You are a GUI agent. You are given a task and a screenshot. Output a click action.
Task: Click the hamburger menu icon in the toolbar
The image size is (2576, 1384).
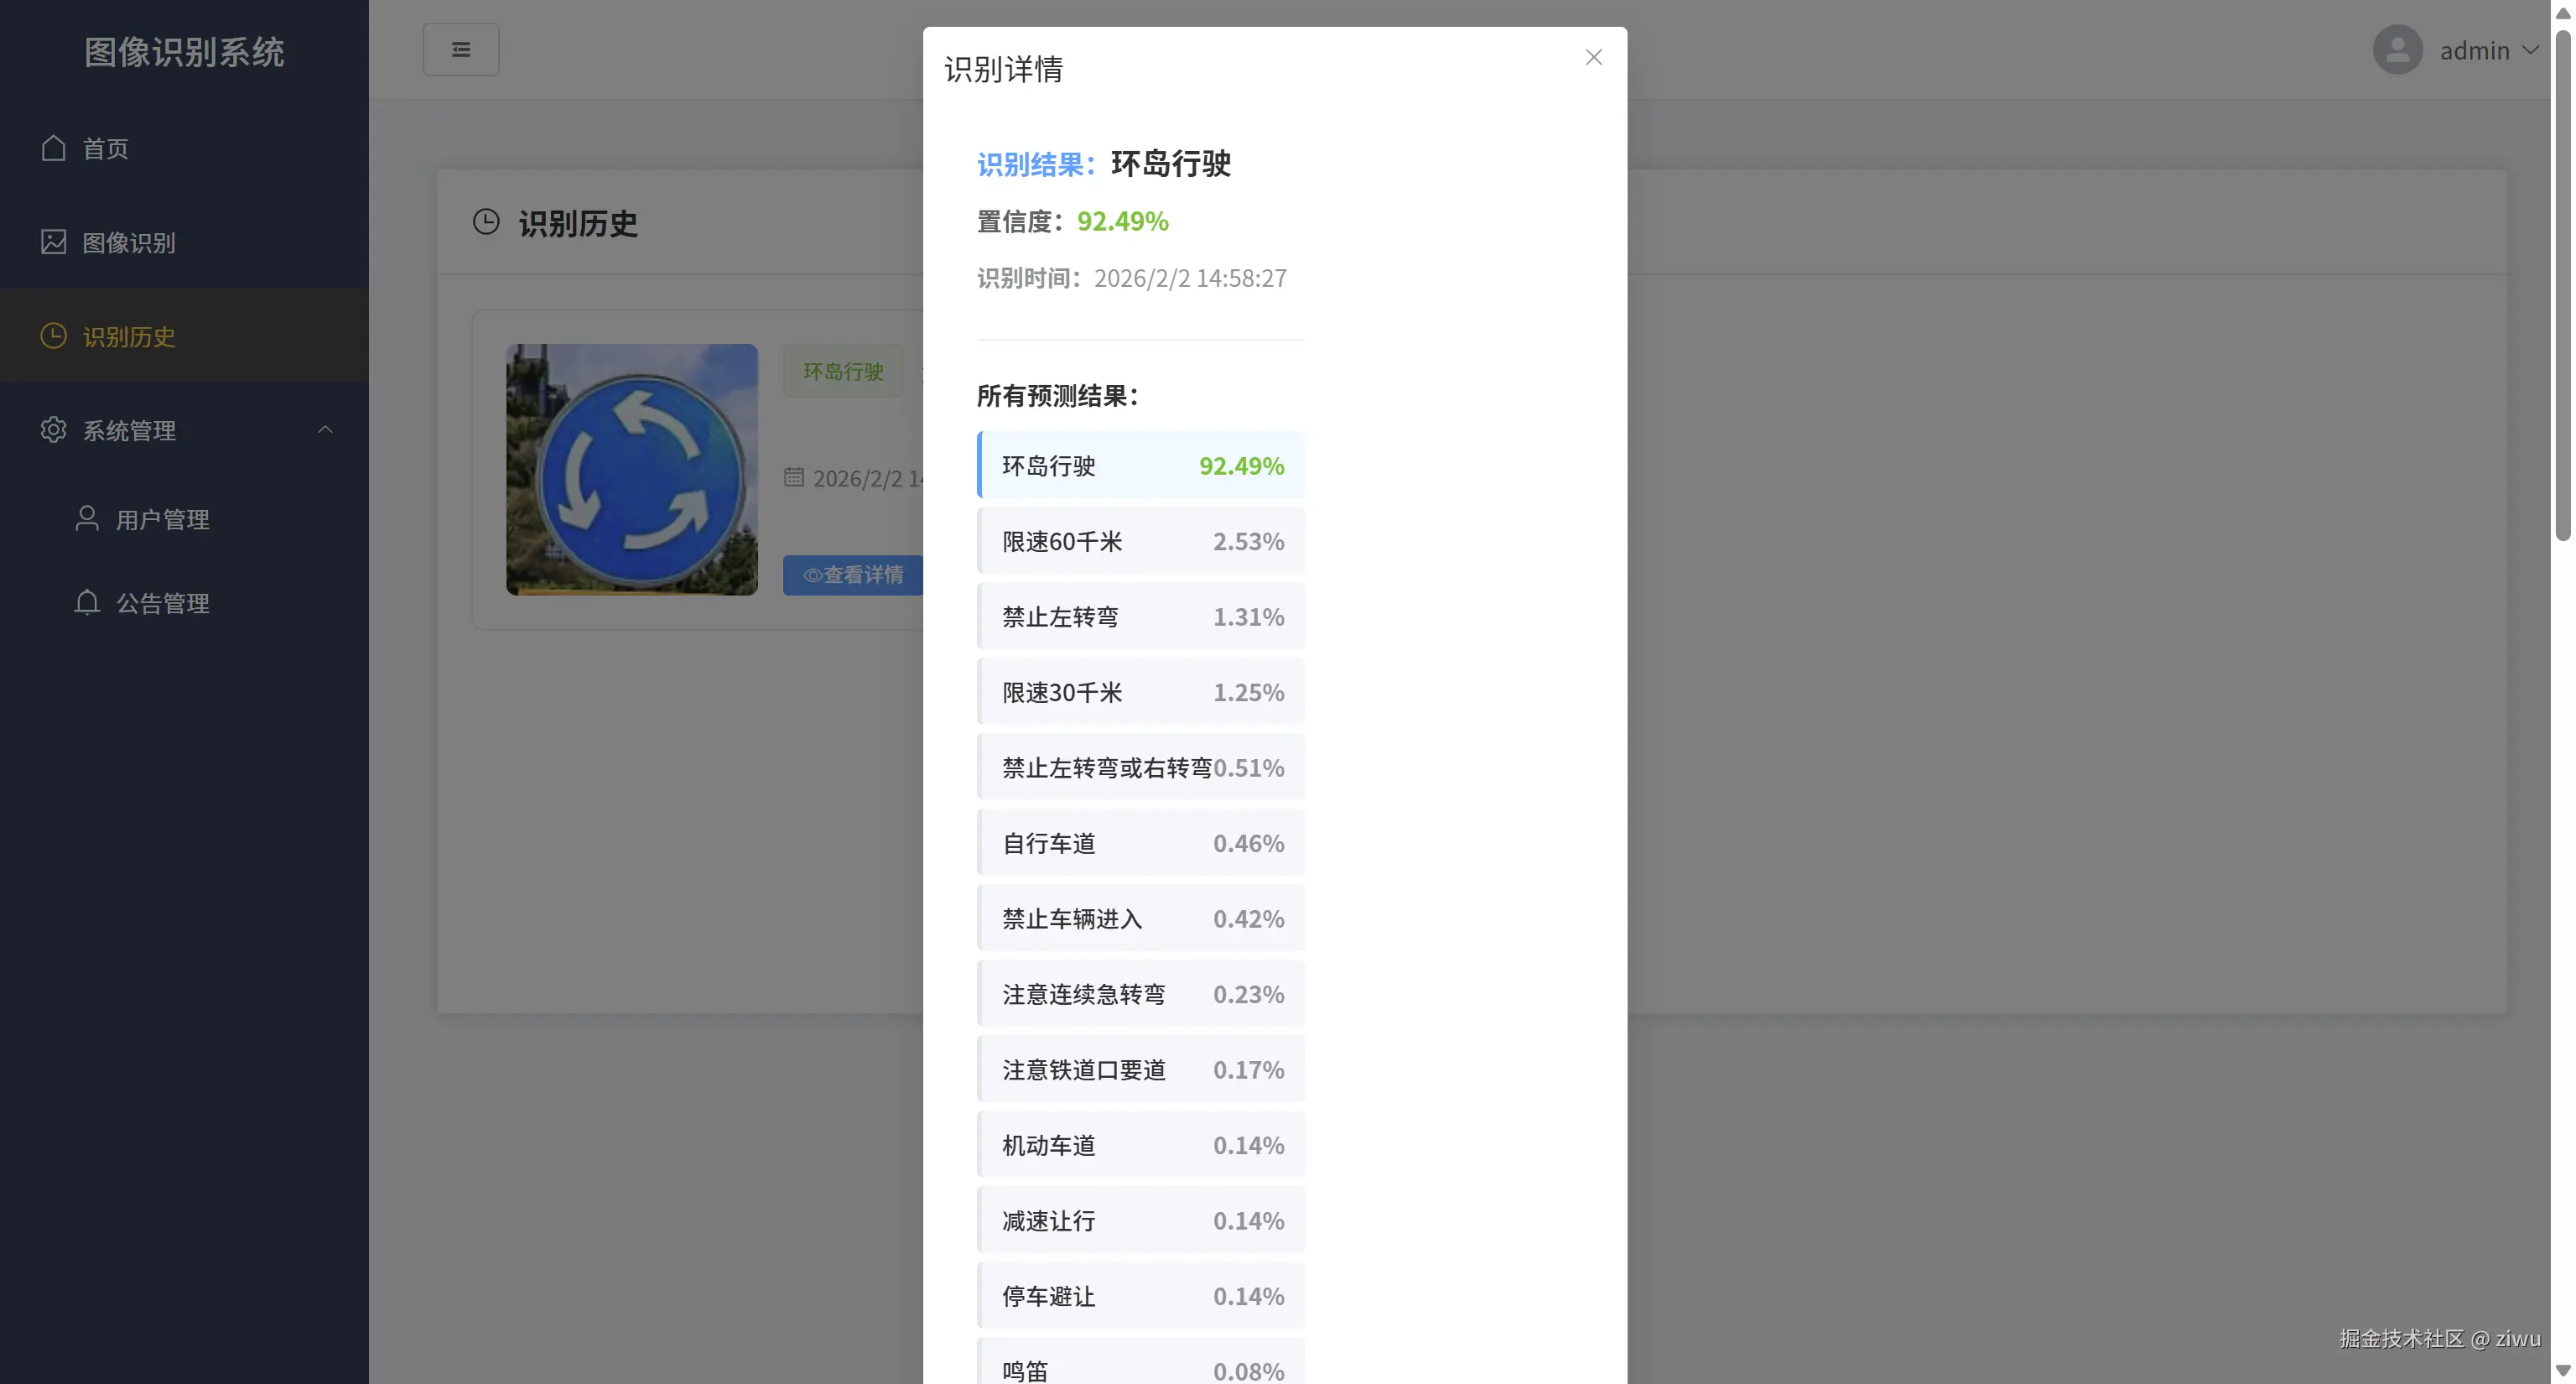tap(461, 48)
